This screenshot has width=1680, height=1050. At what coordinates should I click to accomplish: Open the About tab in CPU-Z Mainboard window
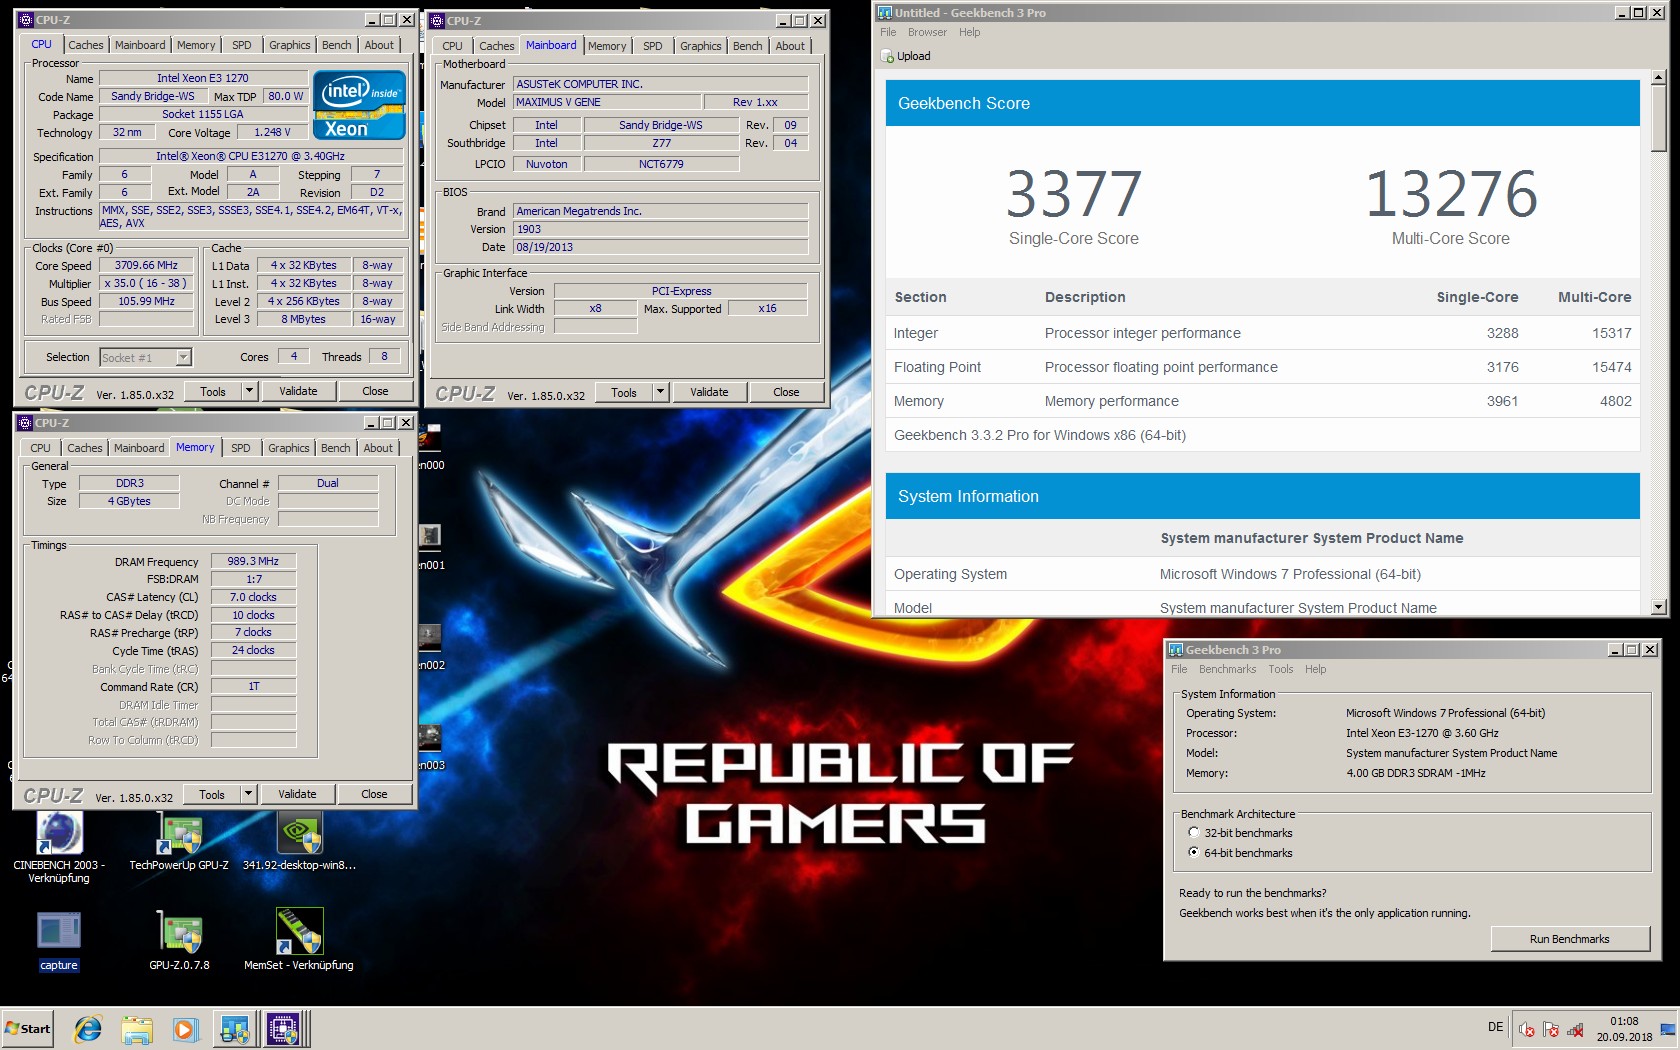pyautogui.click(x=790, y=46)
